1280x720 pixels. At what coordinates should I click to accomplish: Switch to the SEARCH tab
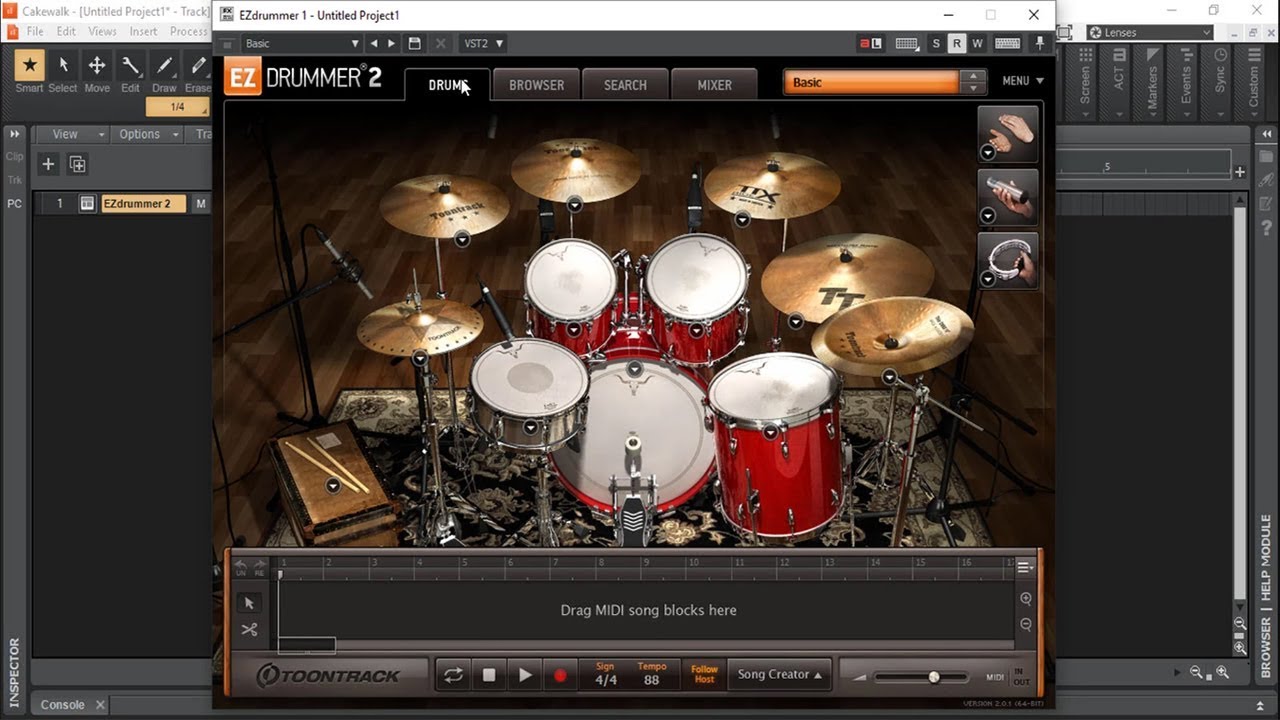[625, 85]
